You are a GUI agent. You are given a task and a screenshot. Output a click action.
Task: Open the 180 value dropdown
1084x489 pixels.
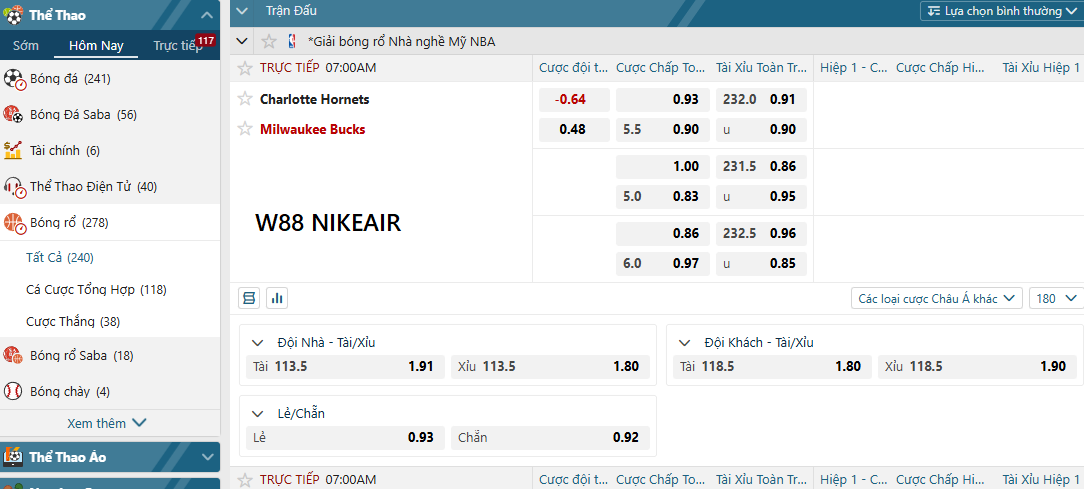pyautogui.click(x=1057, y=298)
